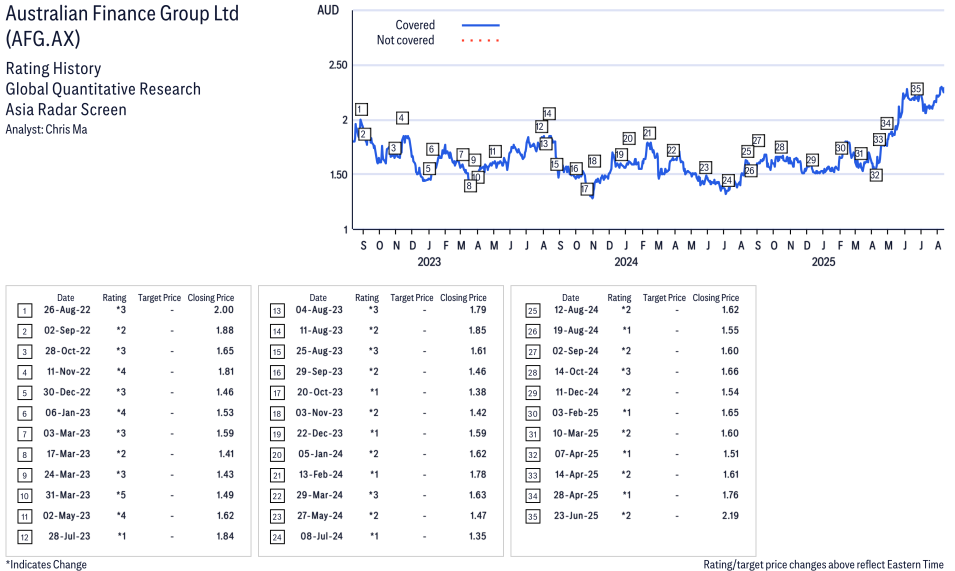This screenshot has width=955, height=571.
Task: Click boxed number 10 in first table
Action: point(24,496)
